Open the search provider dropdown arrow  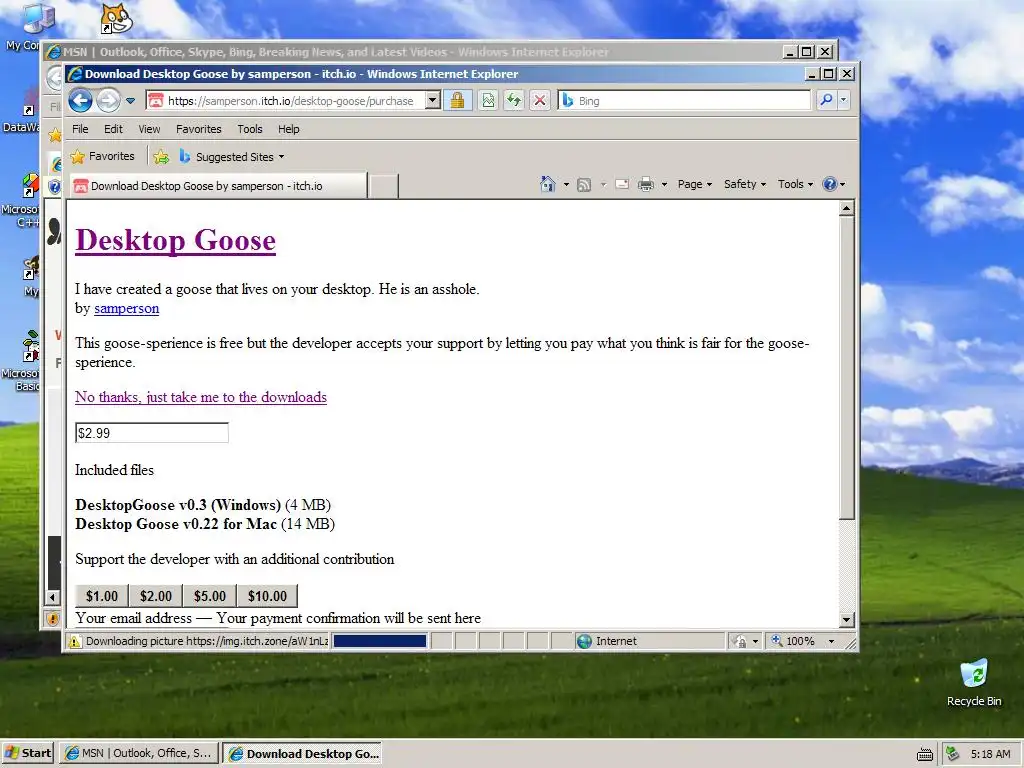[x=843, y=101]
